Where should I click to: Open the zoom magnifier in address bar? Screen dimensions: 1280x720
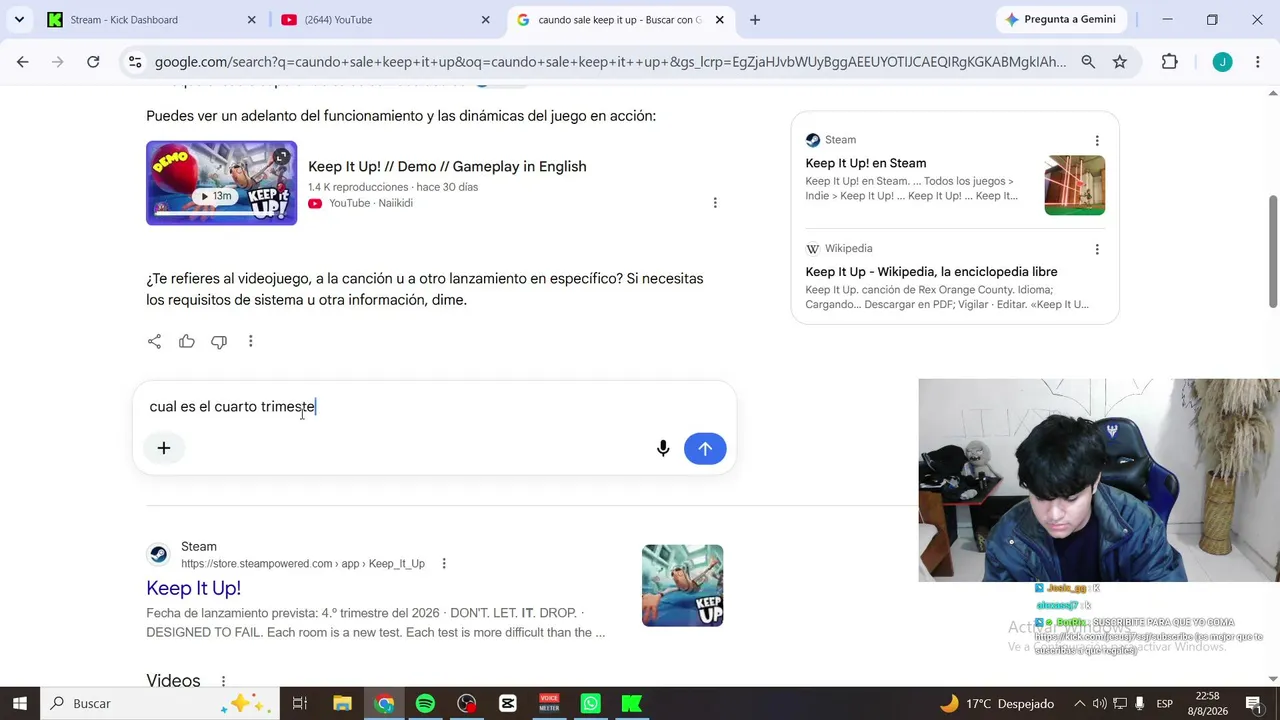pos(1088,62)
